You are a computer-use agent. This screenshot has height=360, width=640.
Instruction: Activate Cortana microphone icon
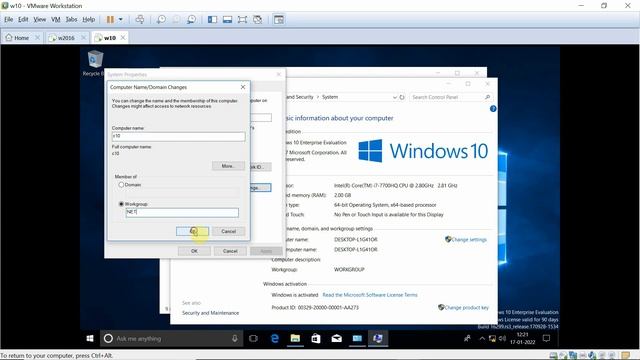pyautogui.click(x=235, y=338)
